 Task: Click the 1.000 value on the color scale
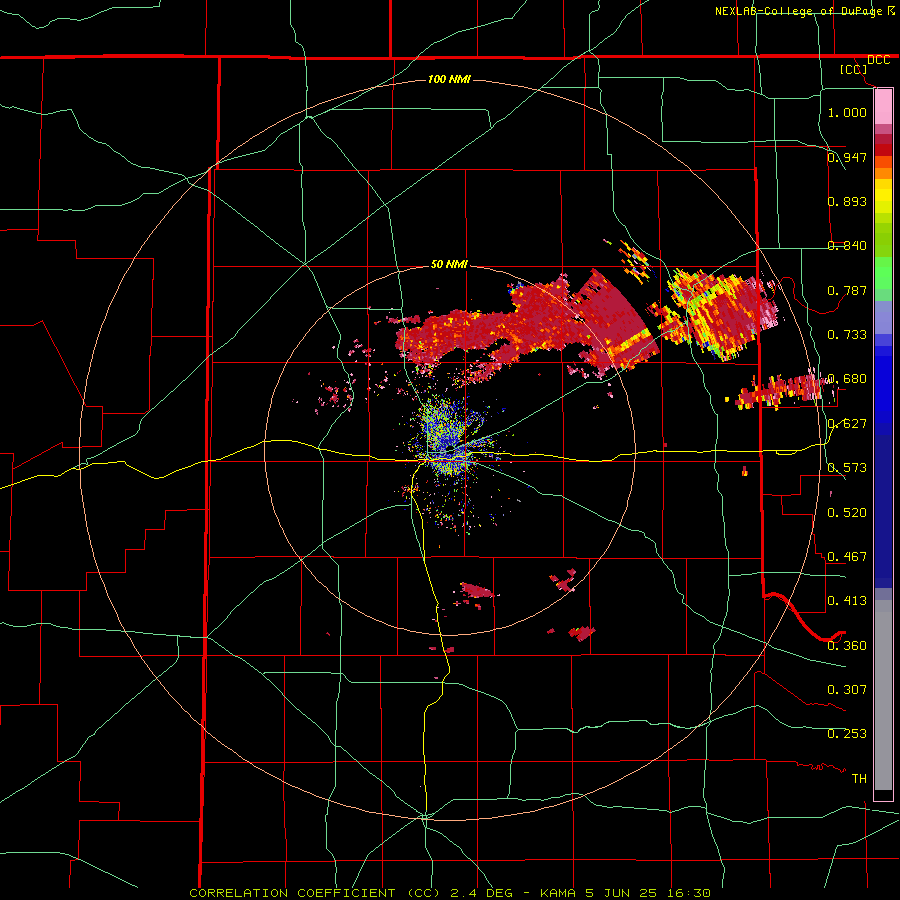(847, 112)
